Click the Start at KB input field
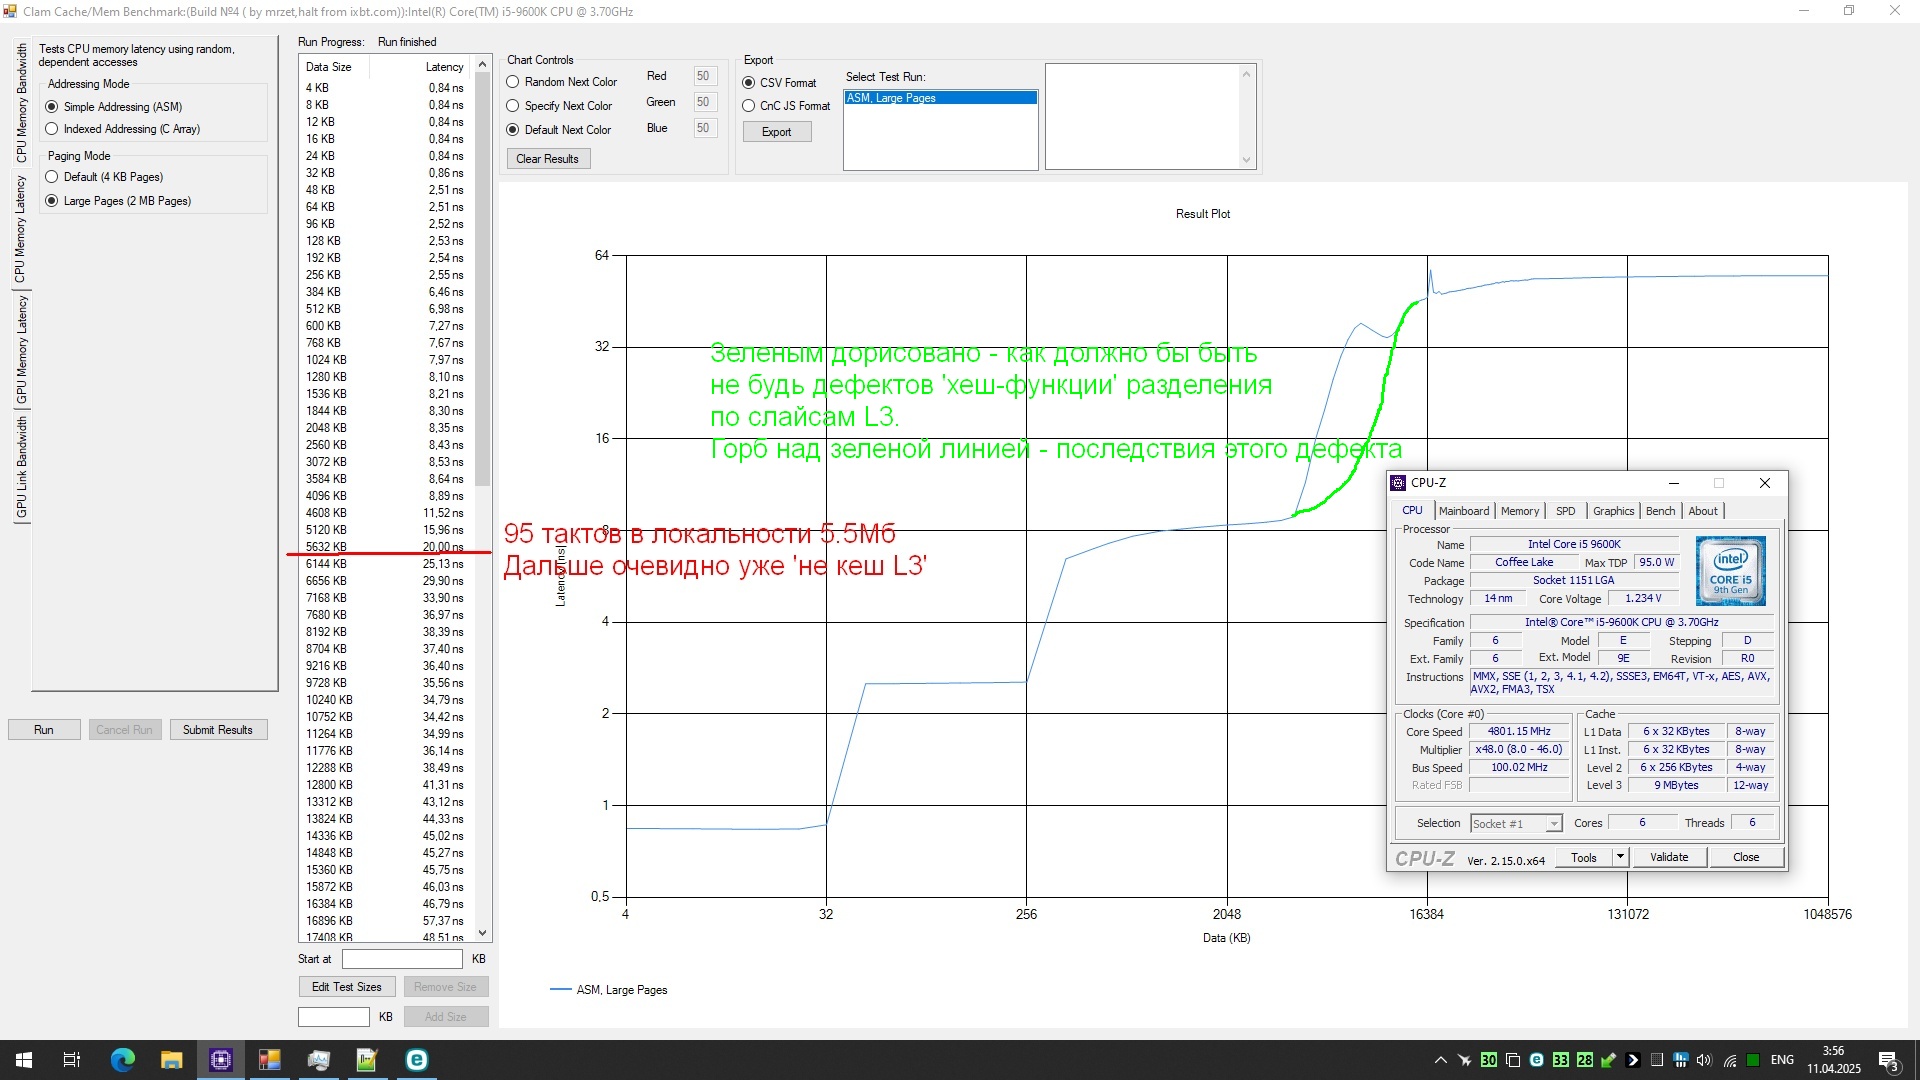1920x1080 pixels. [402, 959]
